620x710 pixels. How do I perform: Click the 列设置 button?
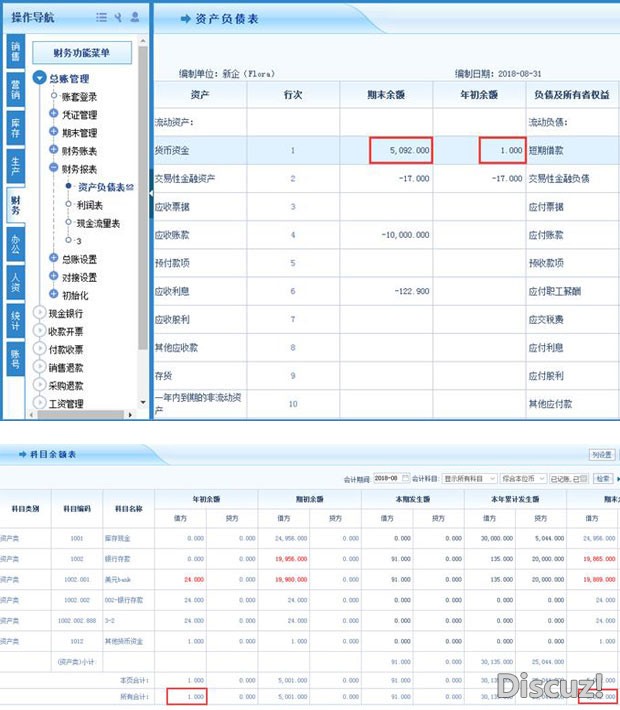pos(602,454)
